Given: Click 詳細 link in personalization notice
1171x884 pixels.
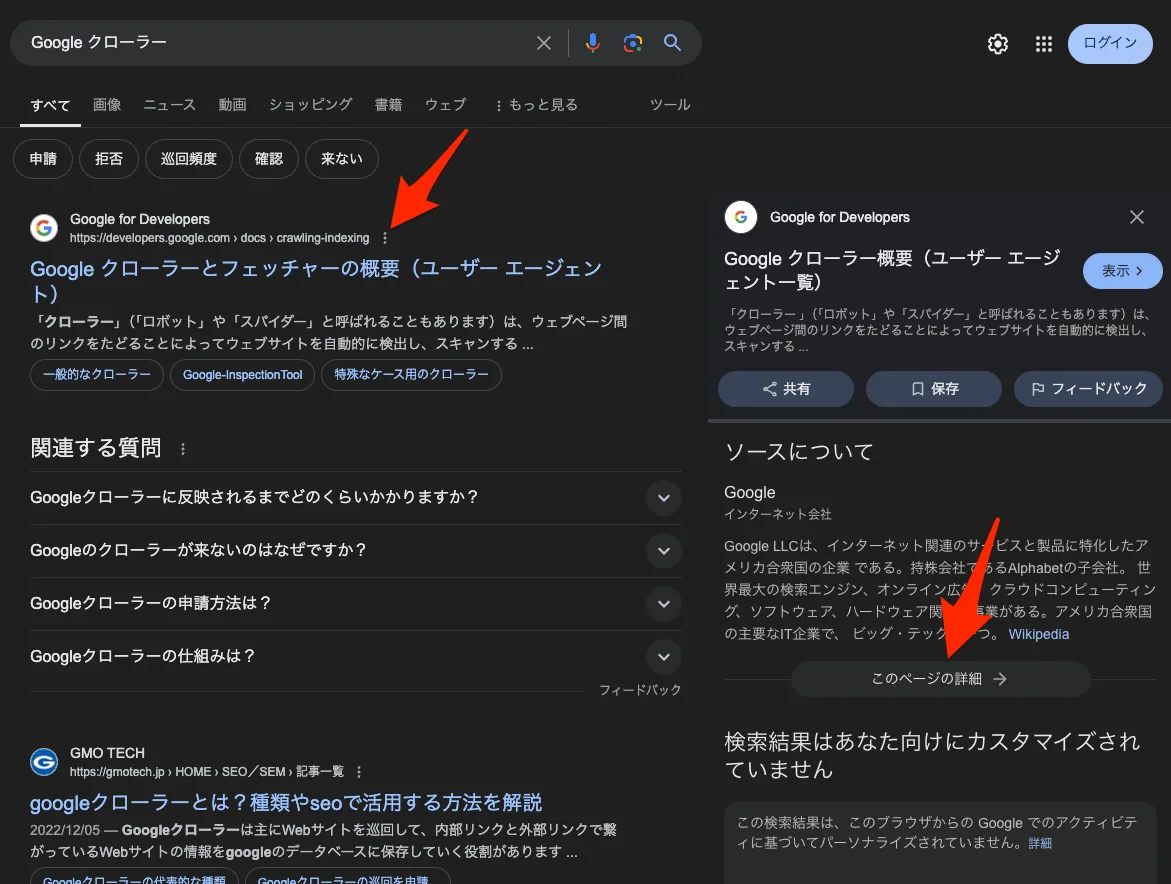Looking at the screenshot, I should [1040, 844].
